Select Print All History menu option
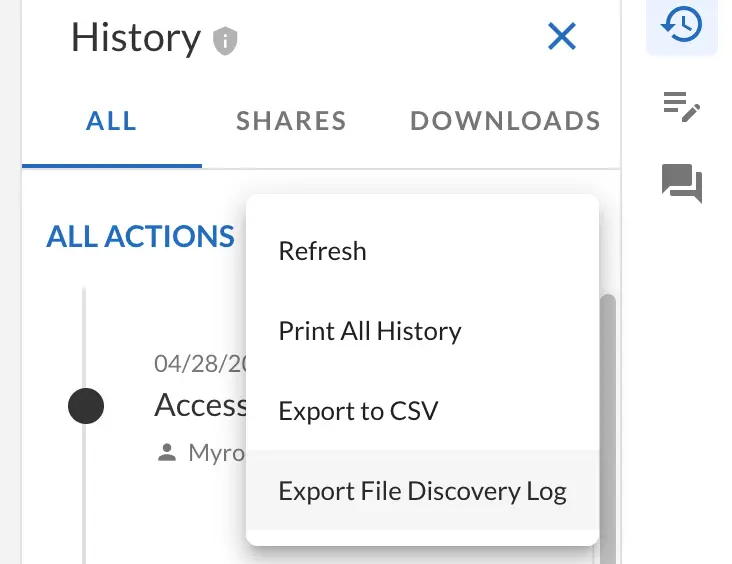This screenshot has height=564, width=732. point(370,331)
